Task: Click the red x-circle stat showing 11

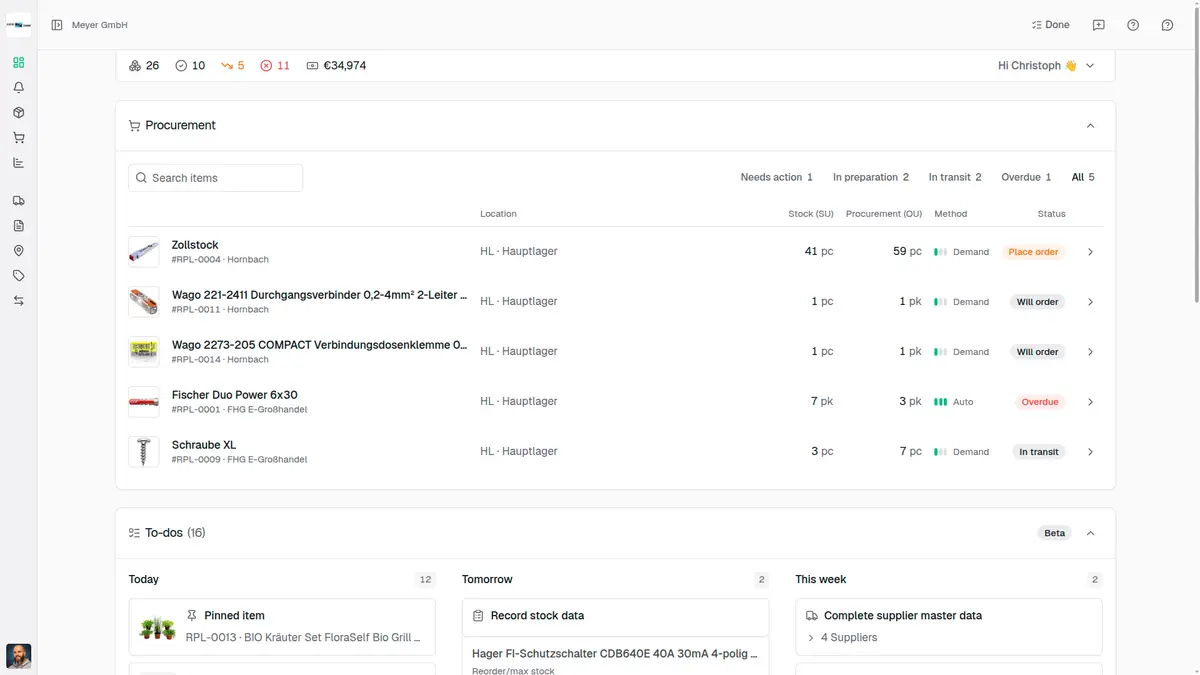Action: [275, 66]
